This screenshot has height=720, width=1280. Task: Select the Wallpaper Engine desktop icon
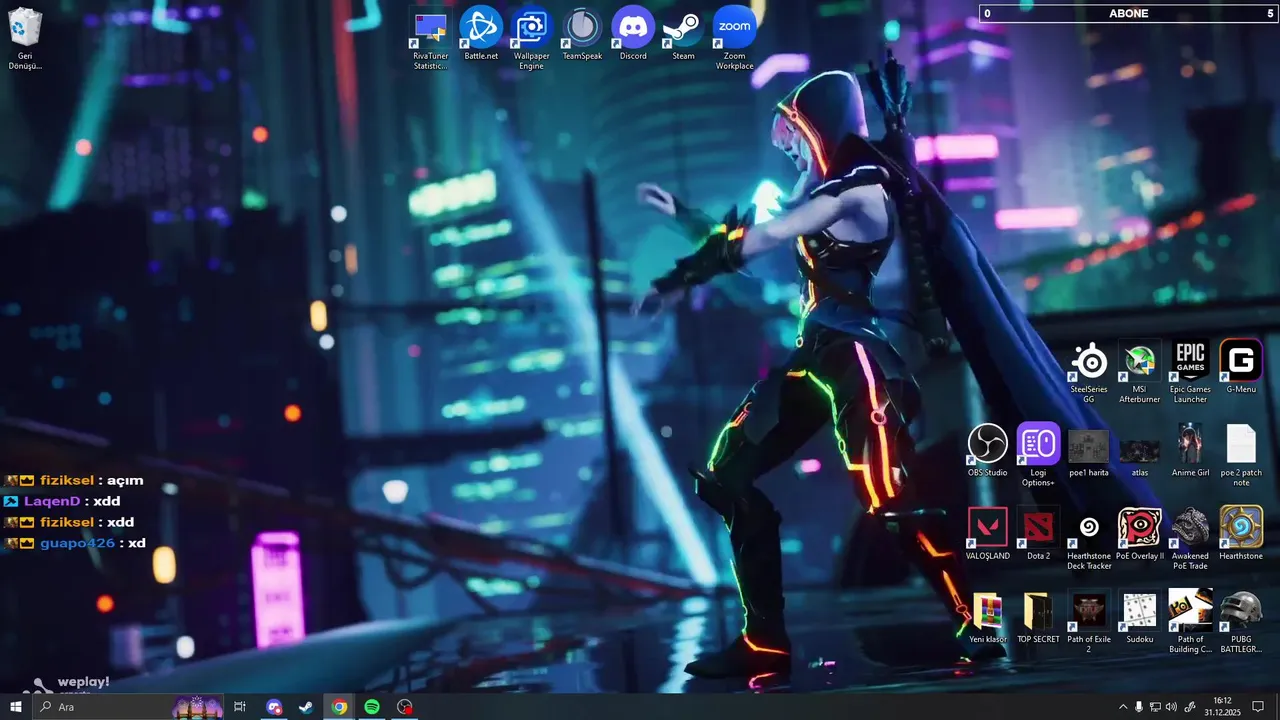pyautogui.click(x=531, y=40)
